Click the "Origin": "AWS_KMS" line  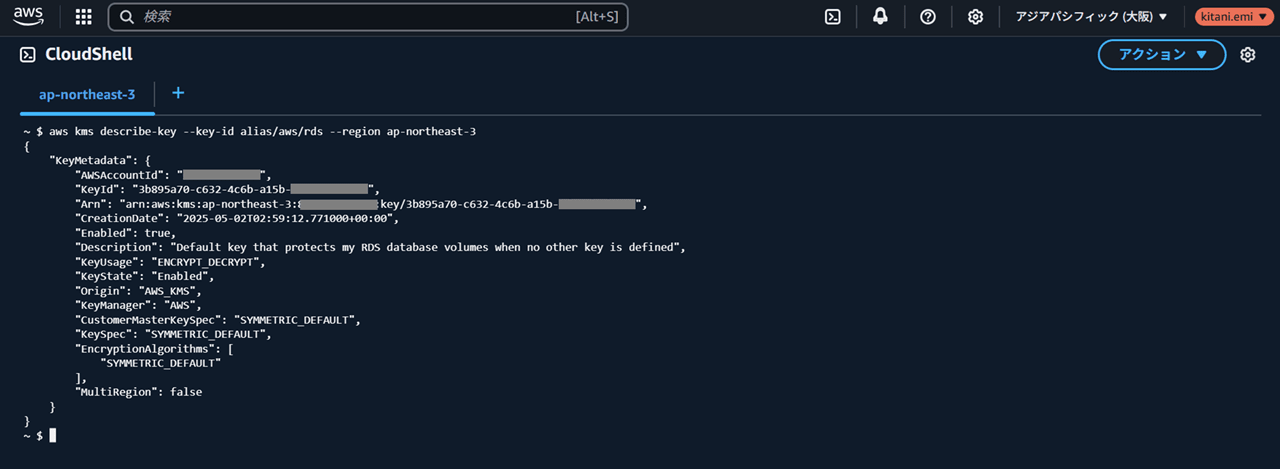139,291
